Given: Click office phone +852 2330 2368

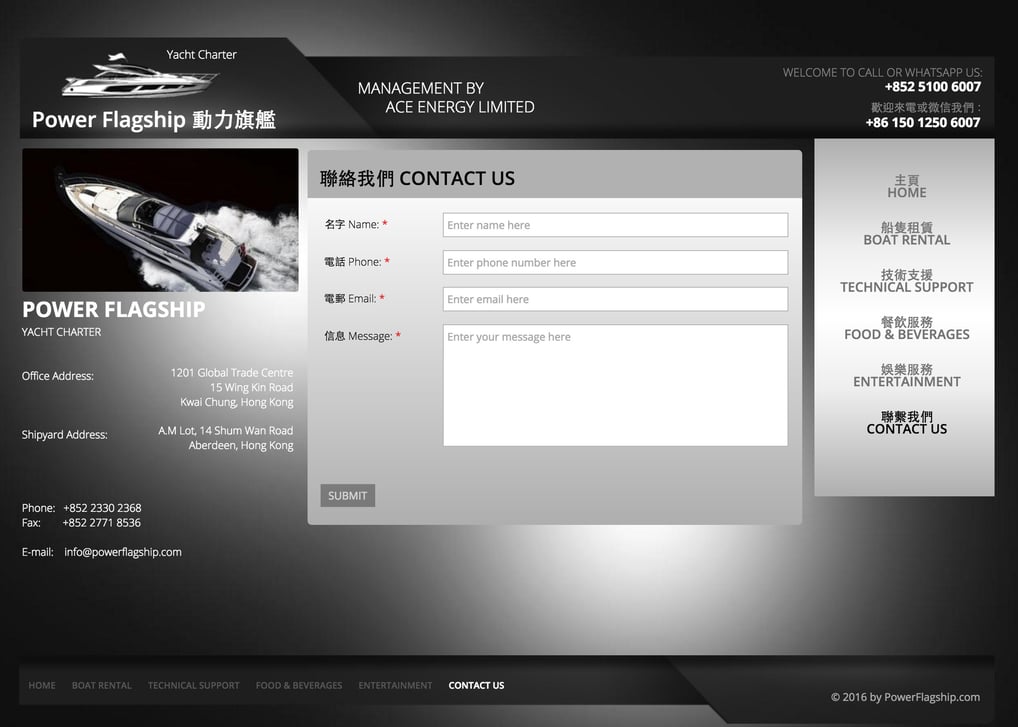Looking at the screenshot, I should [x=102, y=508].
